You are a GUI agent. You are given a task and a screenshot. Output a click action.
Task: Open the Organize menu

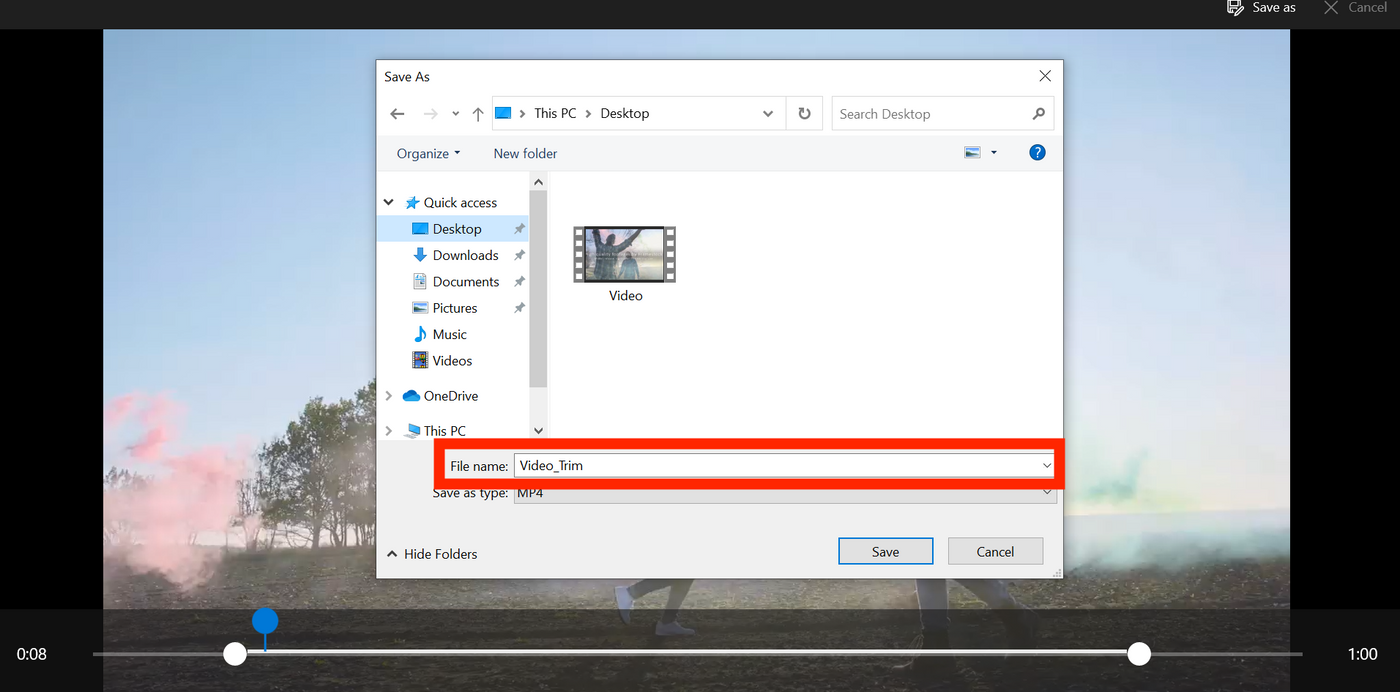point(428,152)
